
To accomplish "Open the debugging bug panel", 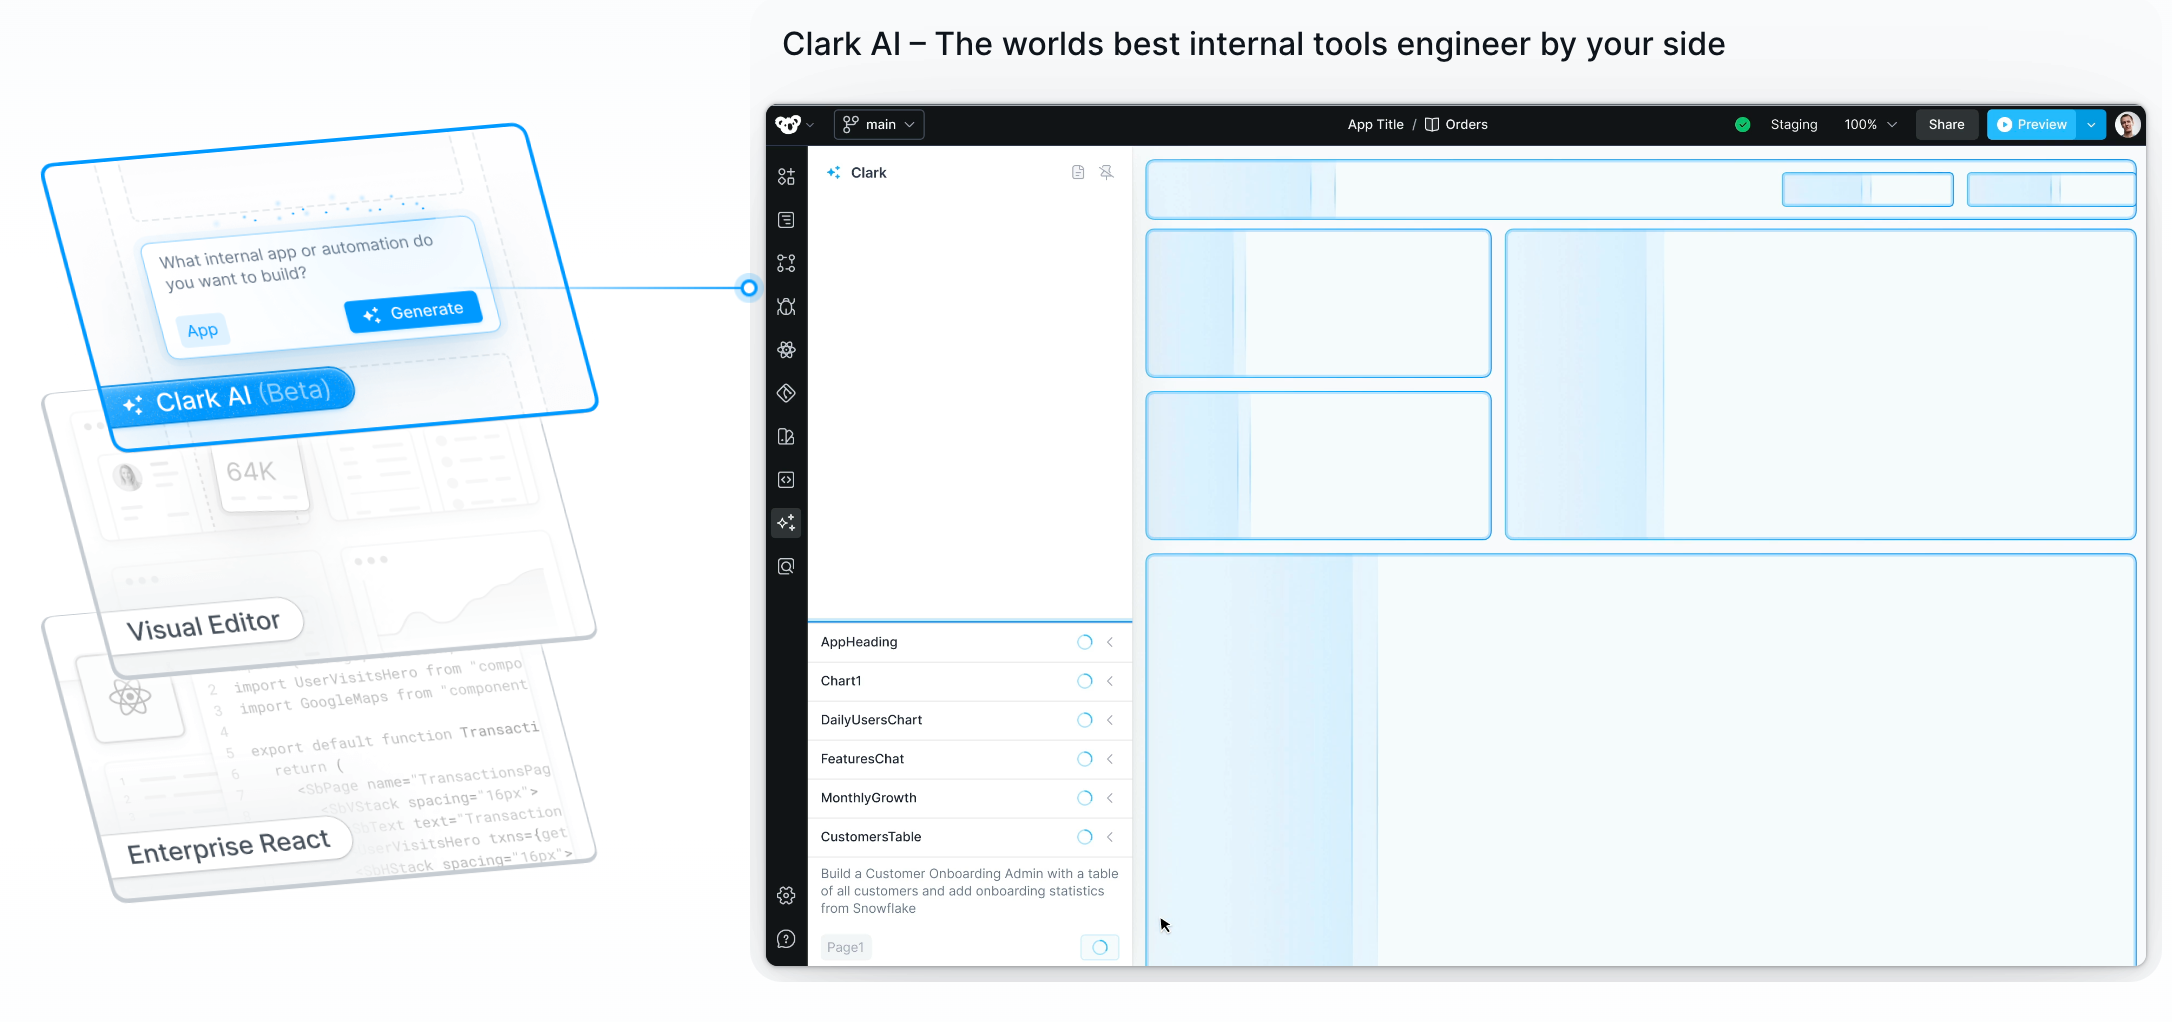I will (x=786, y=307).
